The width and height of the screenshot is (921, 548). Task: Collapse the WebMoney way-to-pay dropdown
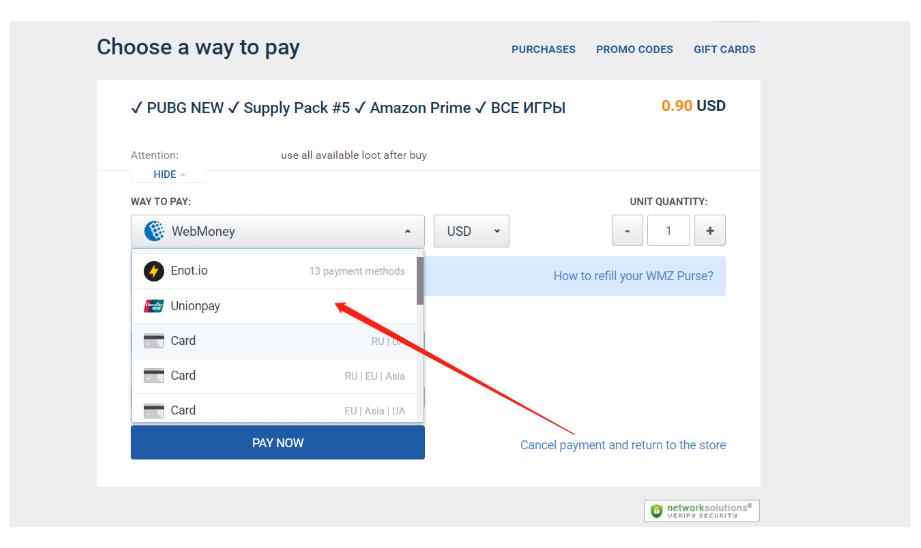(278, 231)
